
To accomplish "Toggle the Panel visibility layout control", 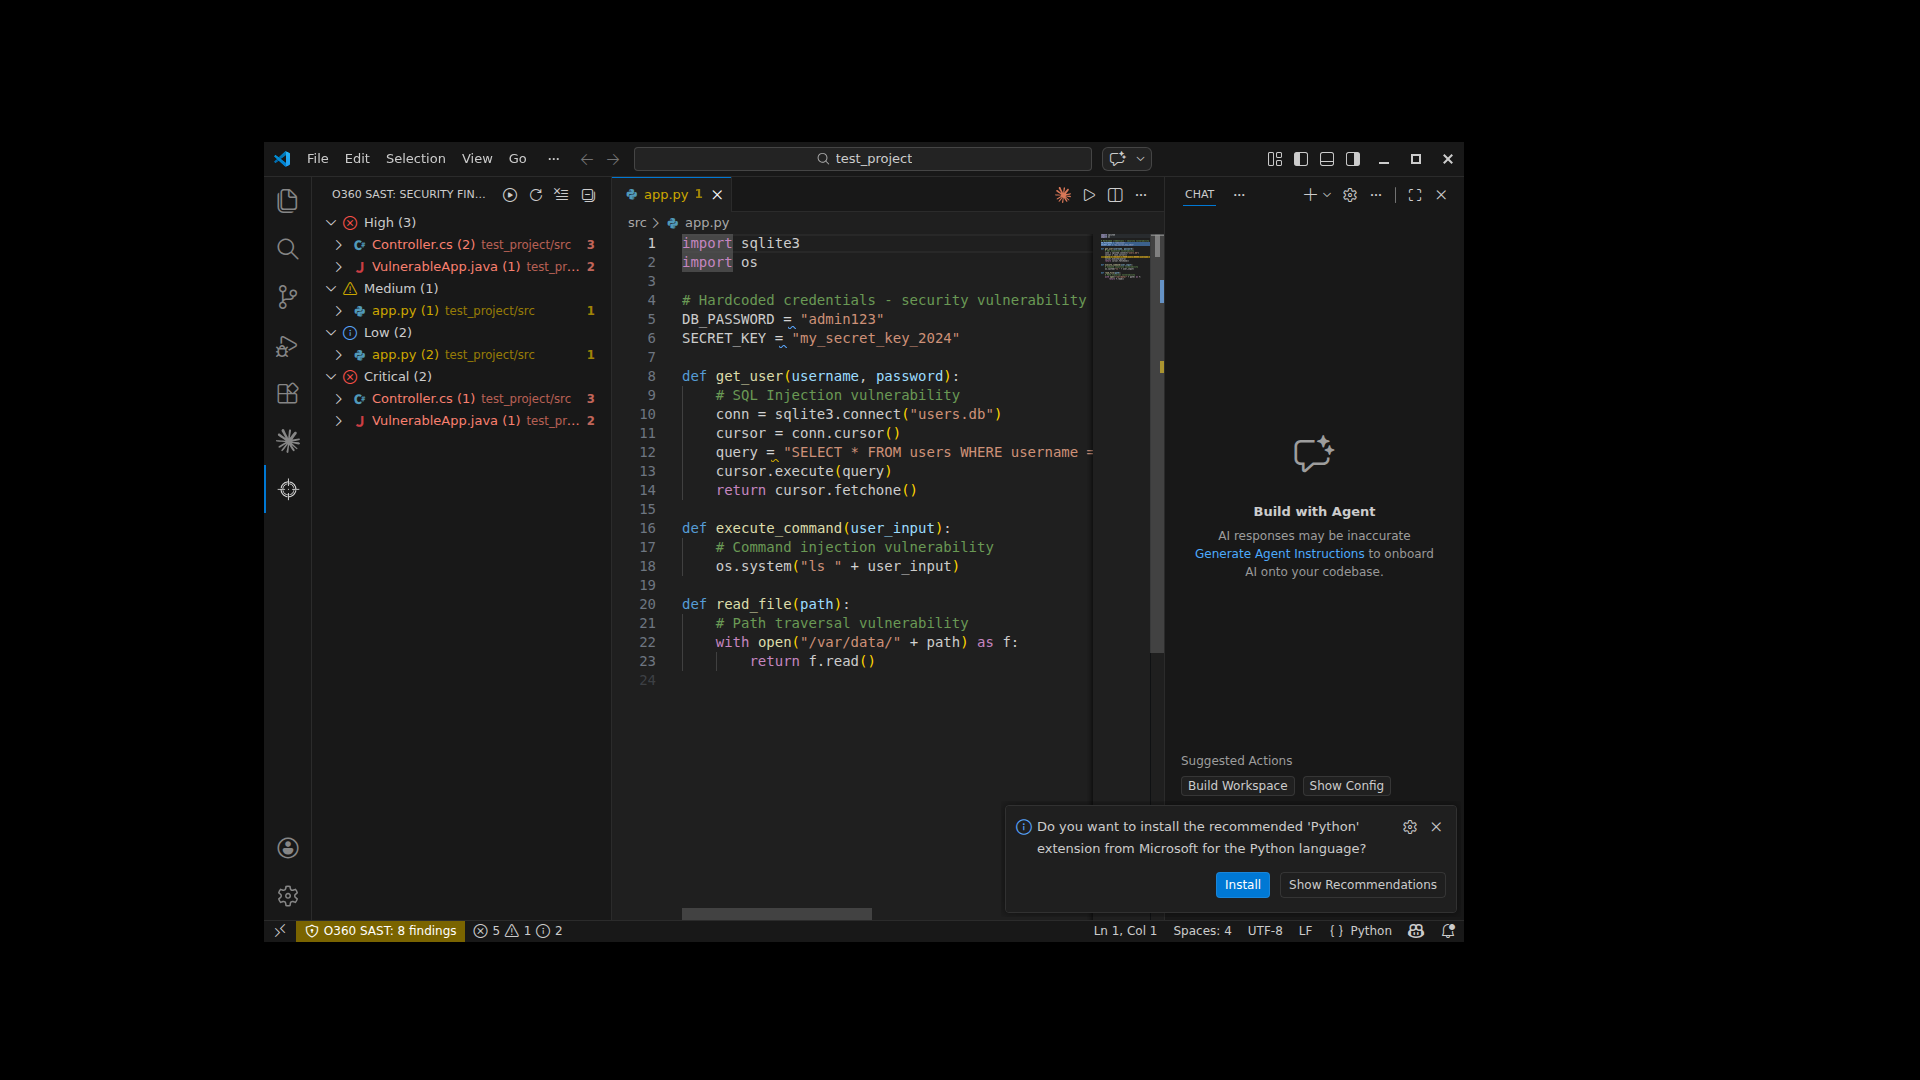I will click(1326, 158).
